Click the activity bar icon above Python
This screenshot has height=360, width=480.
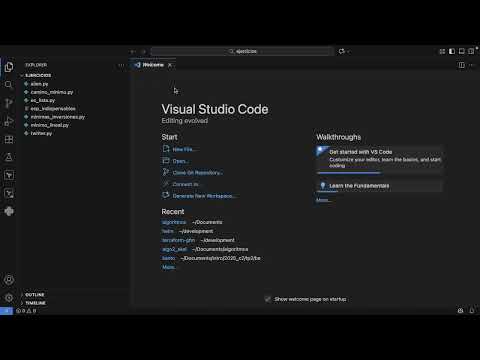pyautogui.click(x=9, y=193)
